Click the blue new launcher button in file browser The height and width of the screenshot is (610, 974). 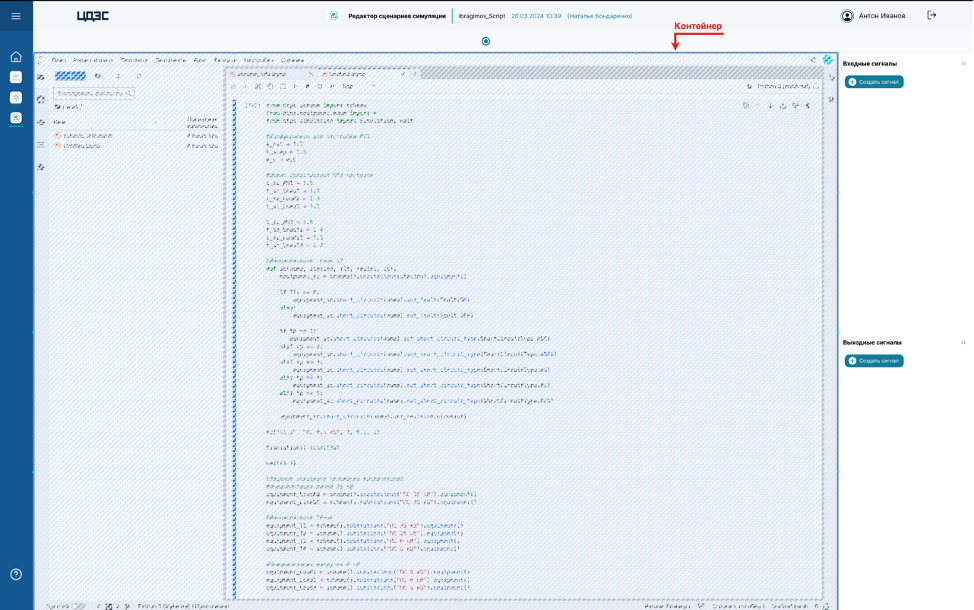click(70, 76)
